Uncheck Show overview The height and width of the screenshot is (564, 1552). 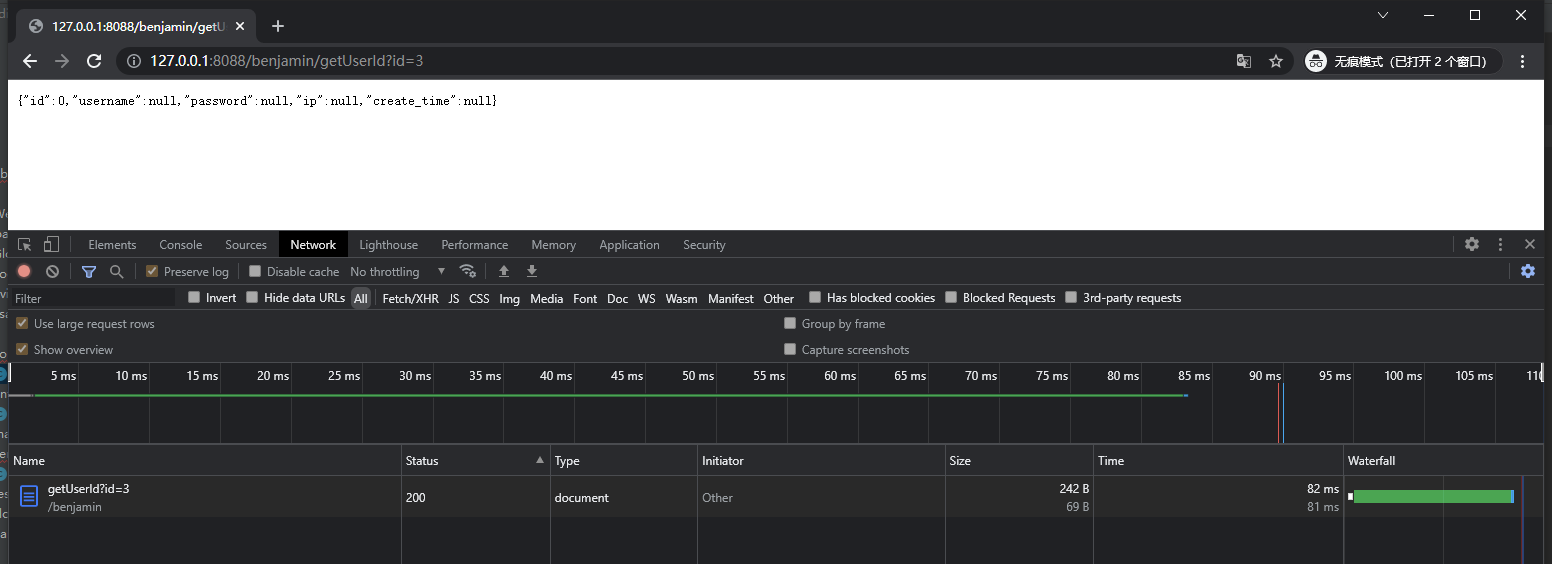pos(22,349)
